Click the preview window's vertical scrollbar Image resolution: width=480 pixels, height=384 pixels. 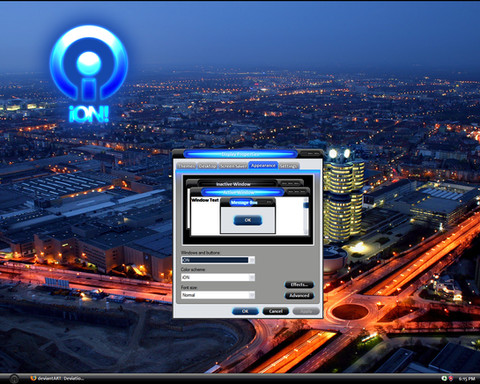[x=306, y=216]
